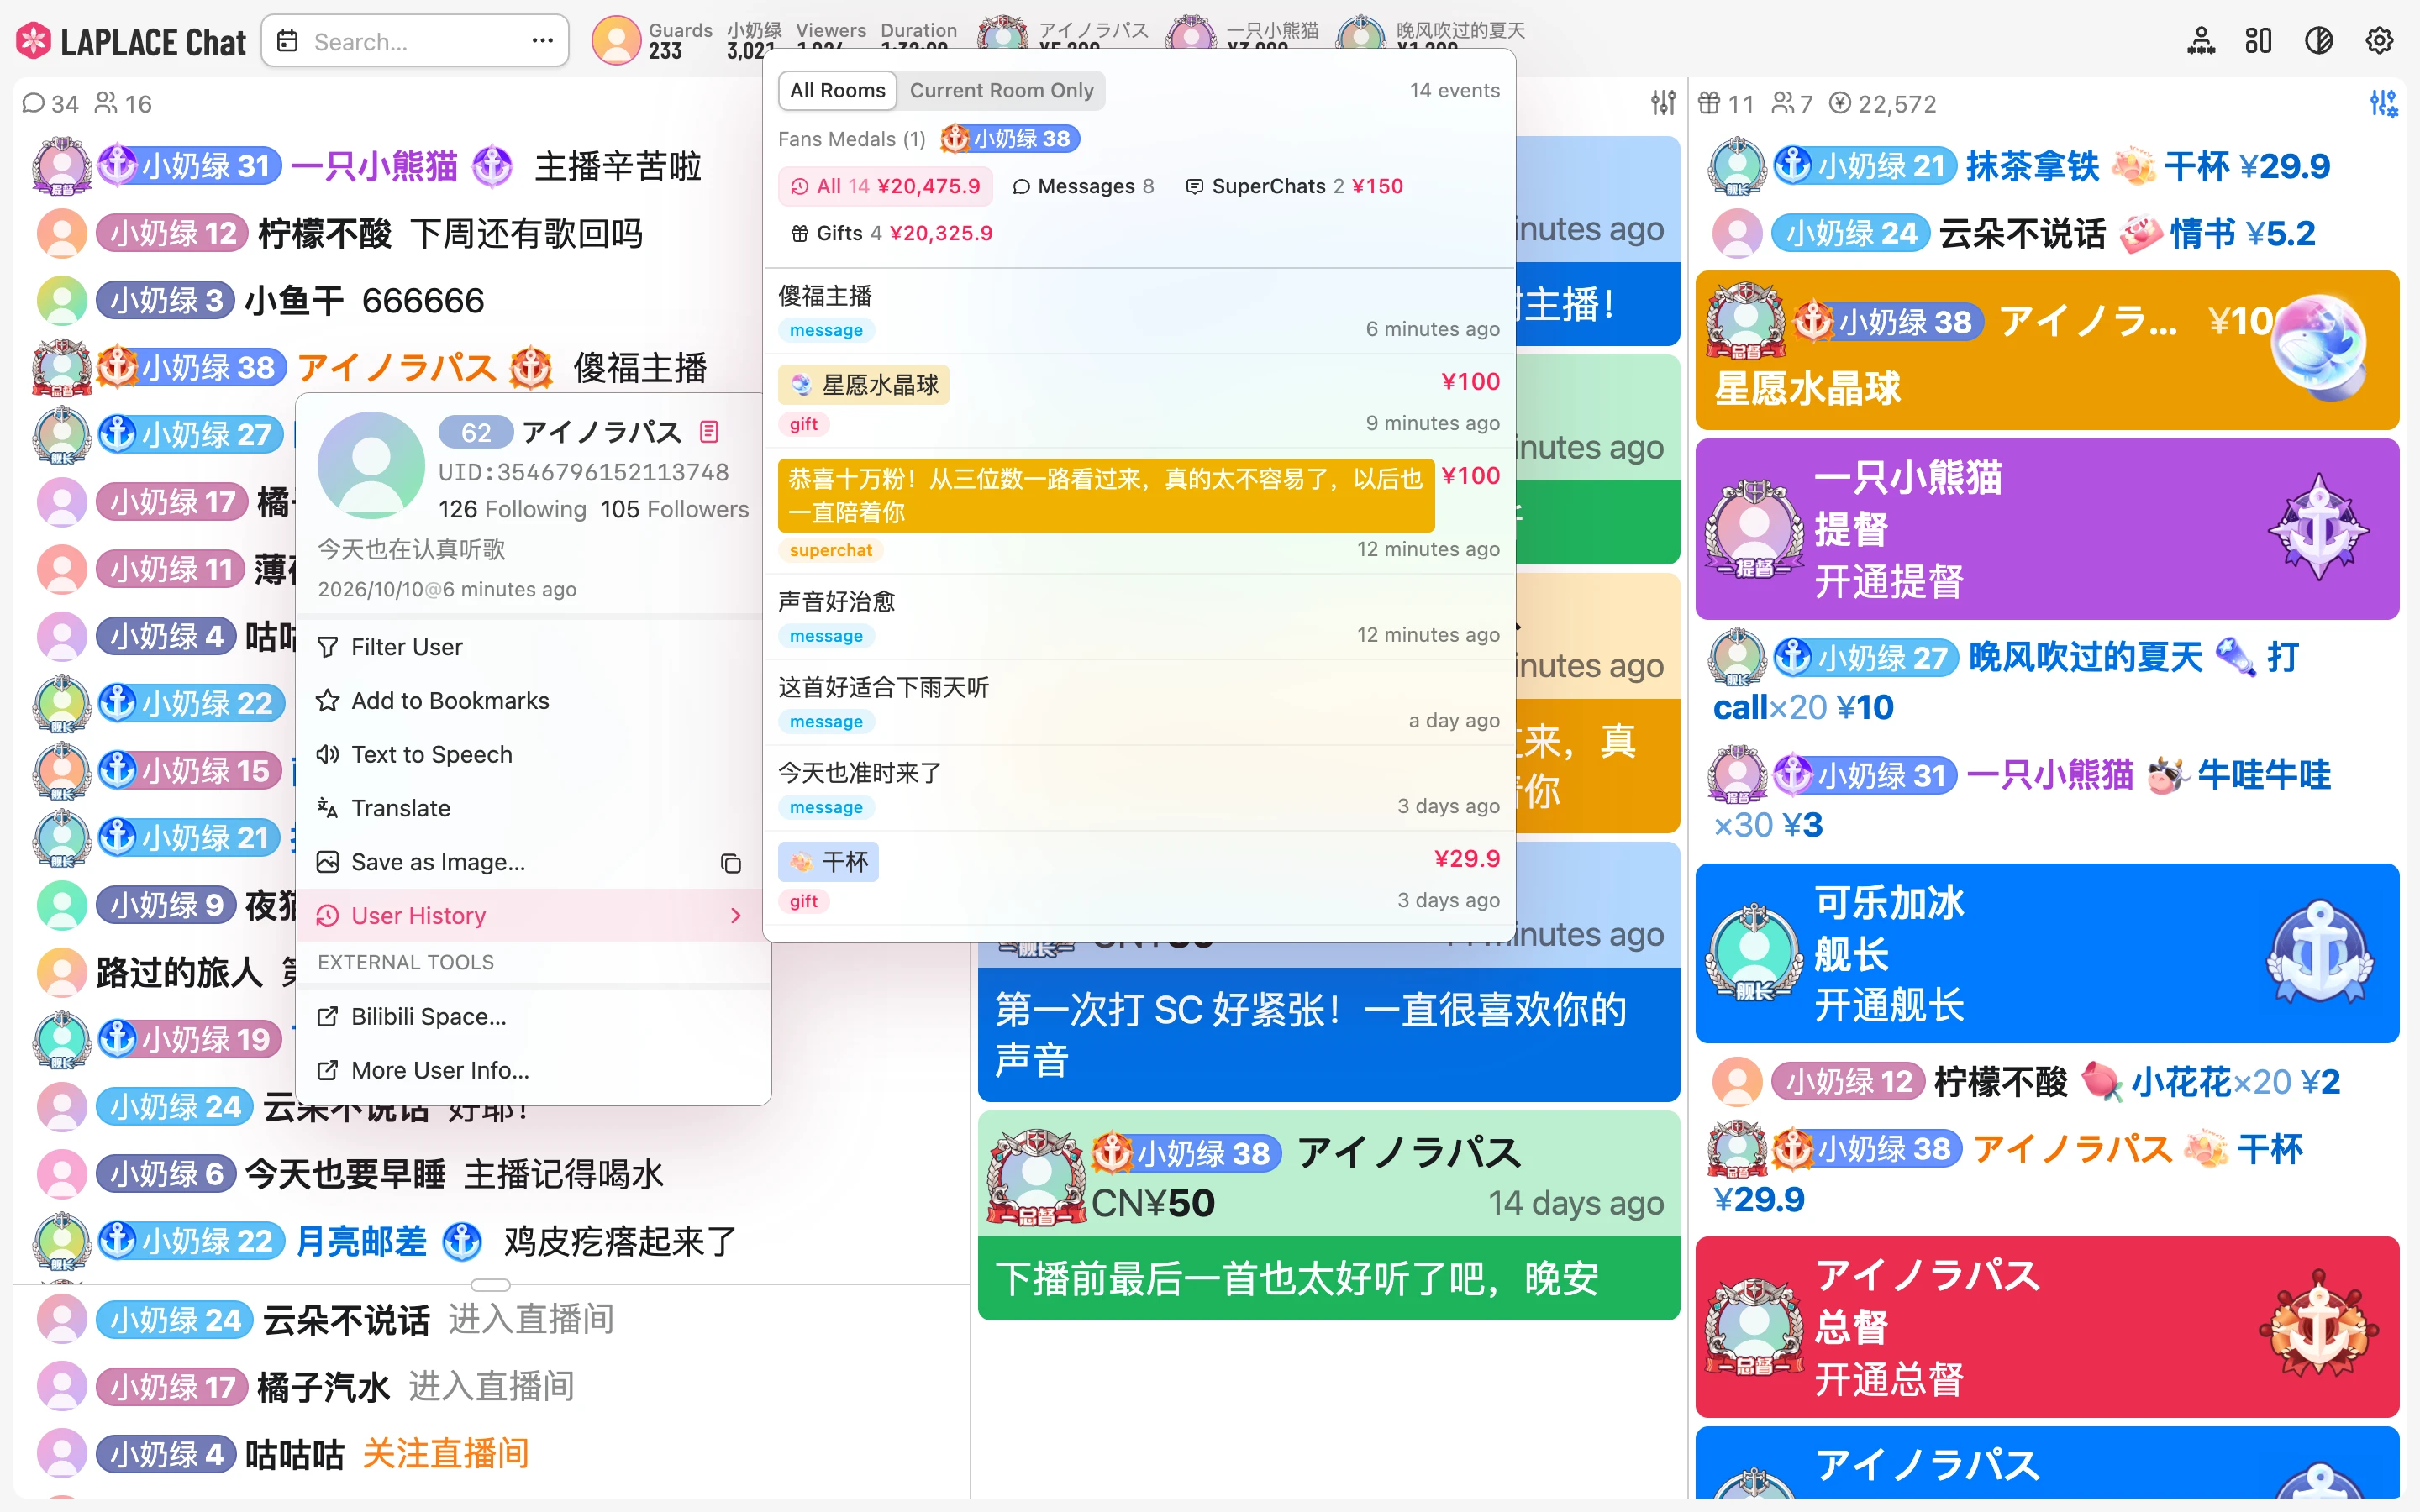Click the 第一次打 SC 好紧张 blue superchat

(1329, 1035)
